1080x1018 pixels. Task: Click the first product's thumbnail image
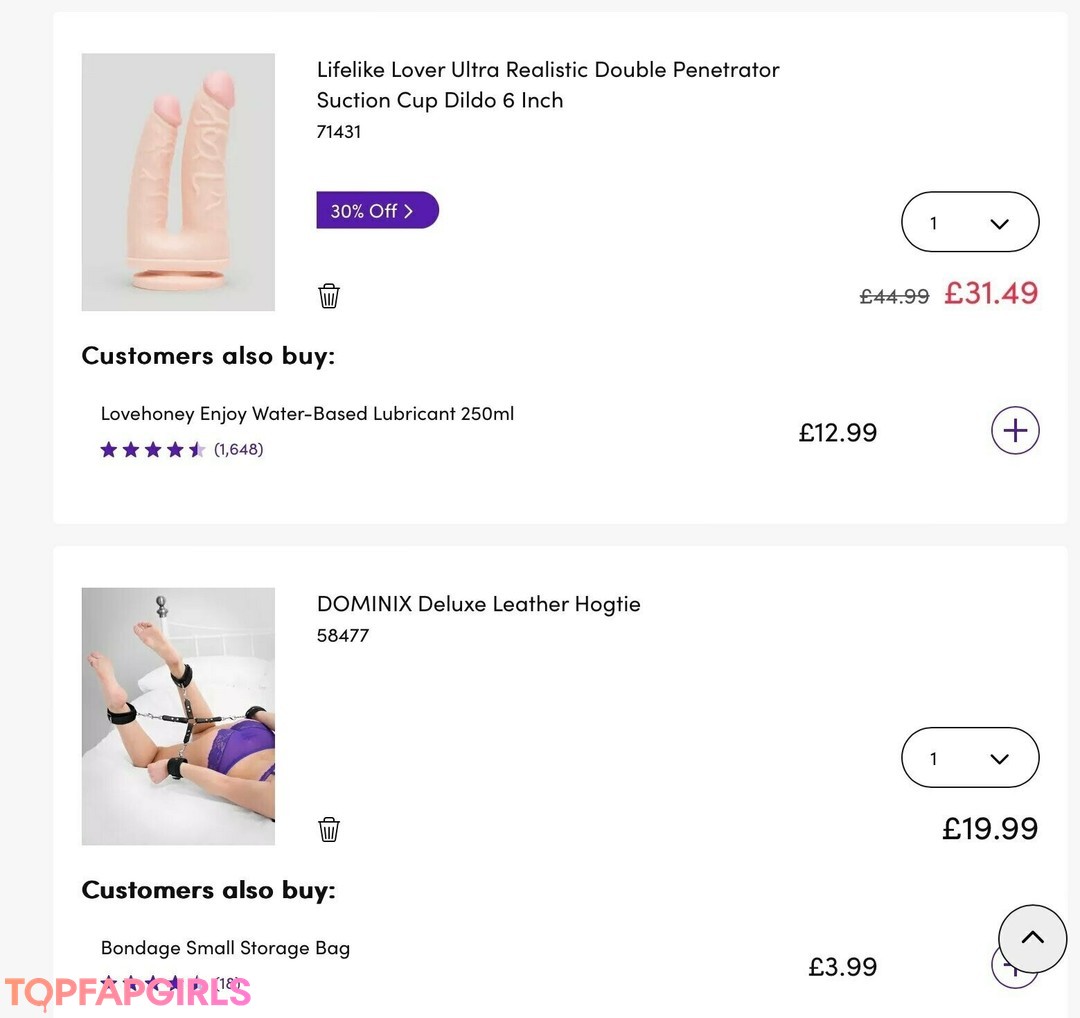(x=178, y=182)
